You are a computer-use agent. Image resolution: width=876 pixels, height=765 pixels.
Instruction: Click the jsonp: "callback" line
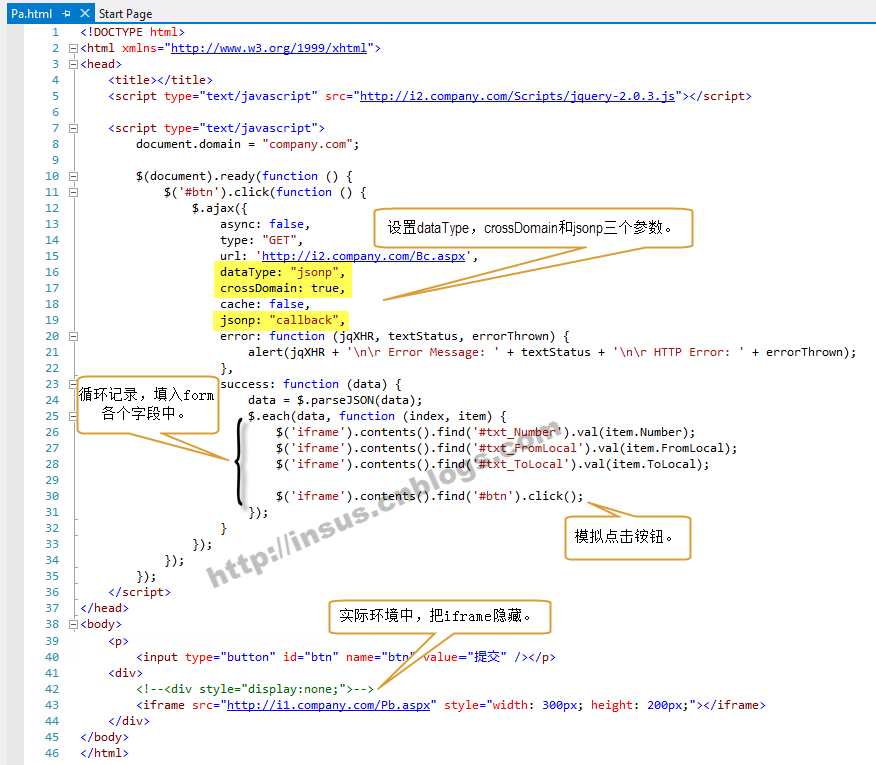click(282, 320)
